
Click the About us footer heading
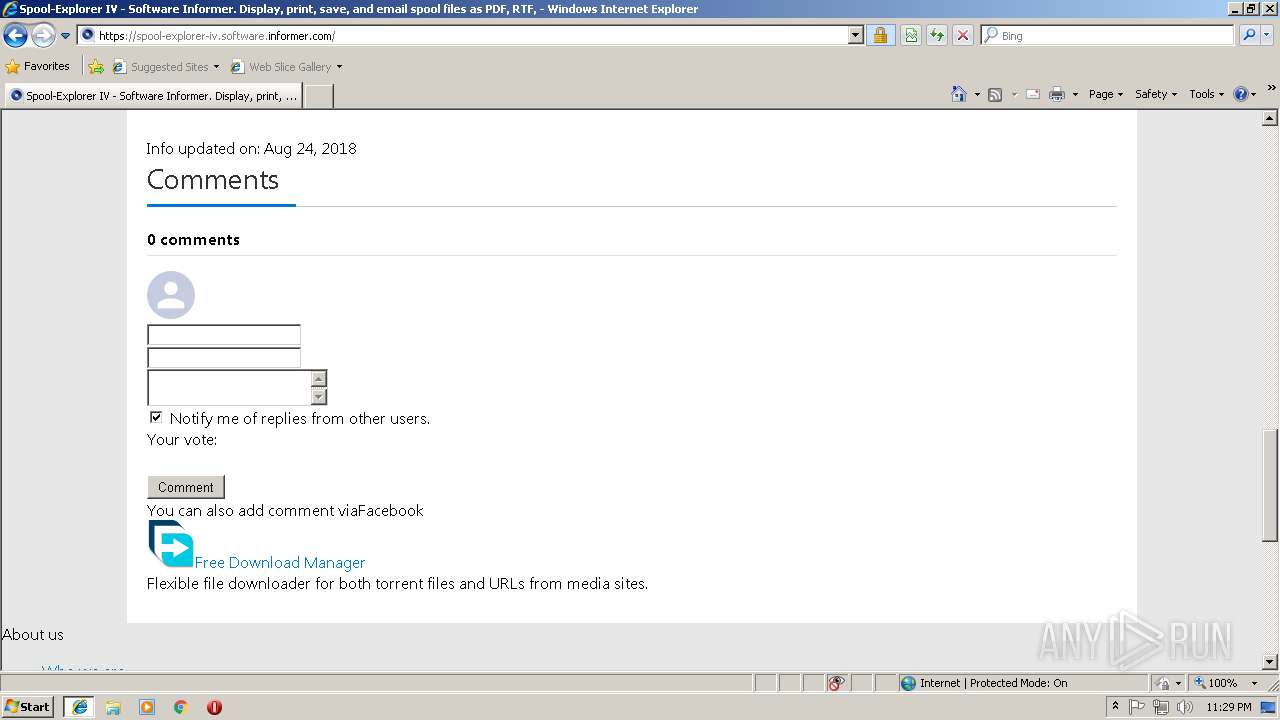[x=33, y=634]
